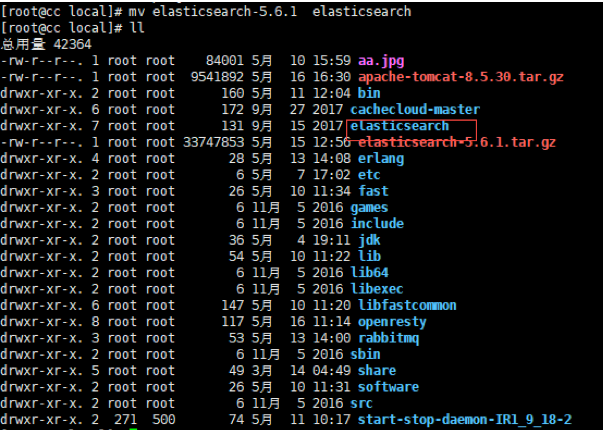Select size 147 in libfastcommon row
The width and height of the screenshot is (603, 430).
(x=233, y=305)
